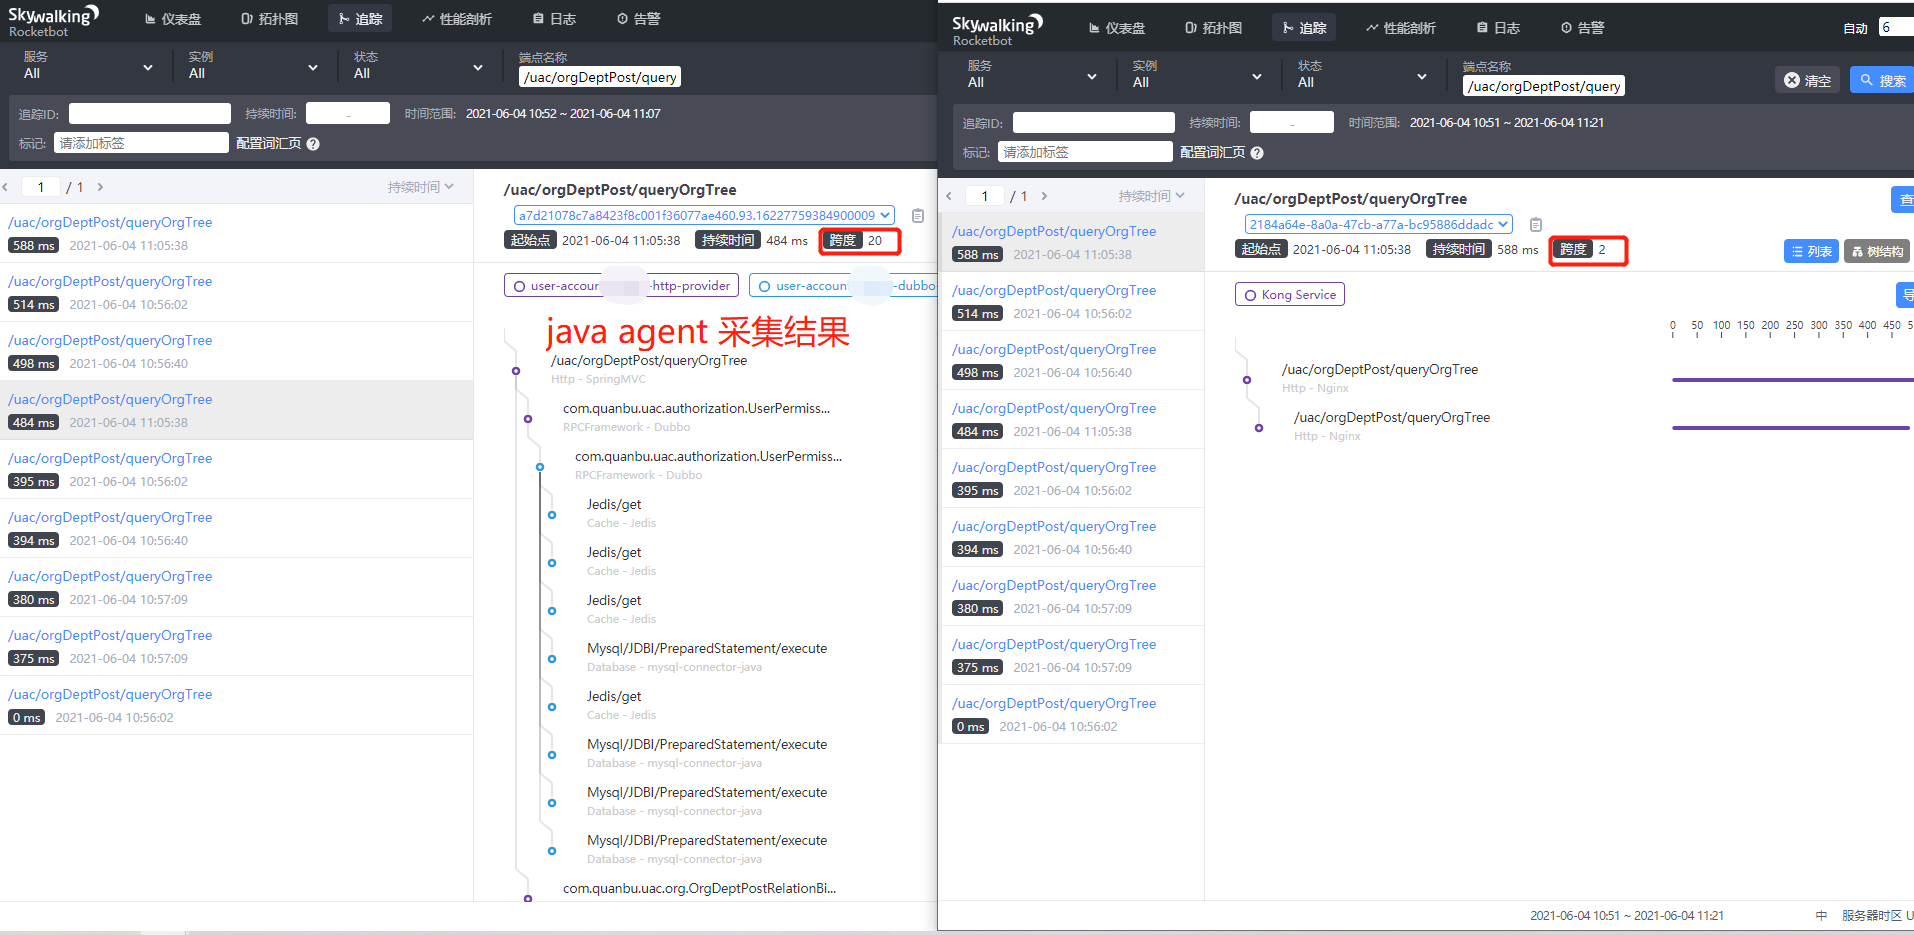Open the 实例 dropdown in the left window
Screen dimensions: 1914x935
click(x=253, y=66)
